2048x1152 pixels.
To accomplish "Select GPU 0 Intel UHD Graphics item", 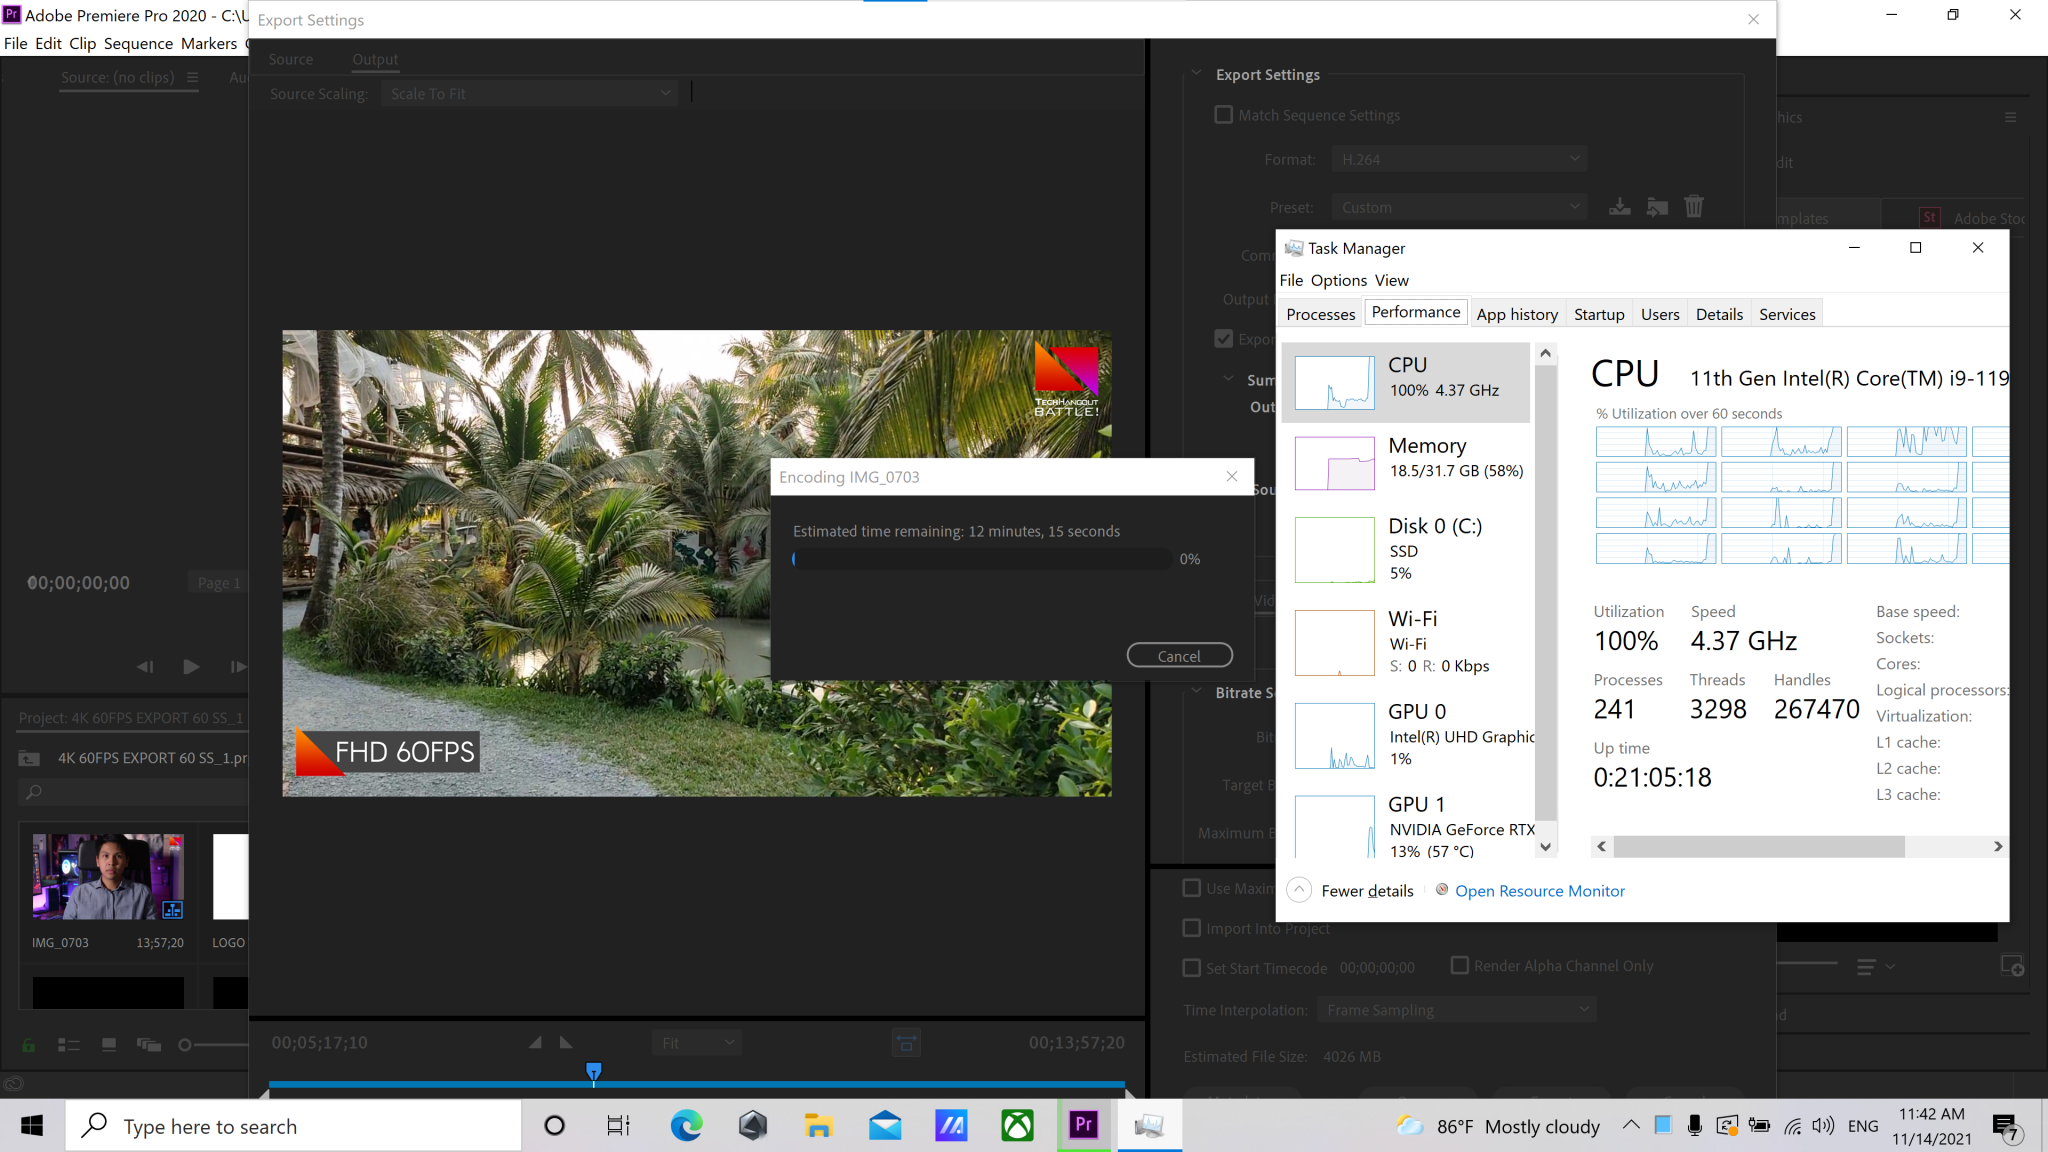I will pos(1406,735).
